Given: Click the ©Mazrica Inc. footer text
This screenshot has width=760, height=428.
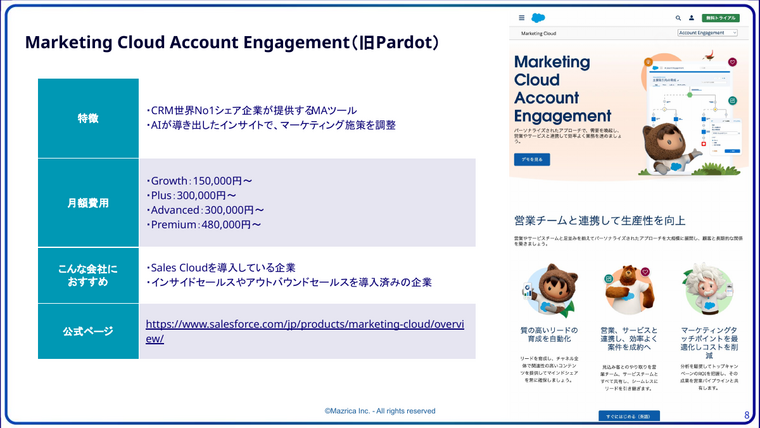Looking at the screenshot, I should click(380, 411).
